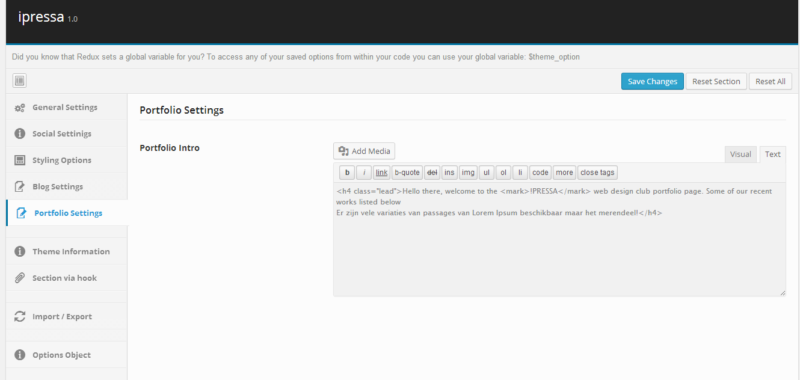Insert bold tag with b button
800x380 pixels.
pos(347,173)
